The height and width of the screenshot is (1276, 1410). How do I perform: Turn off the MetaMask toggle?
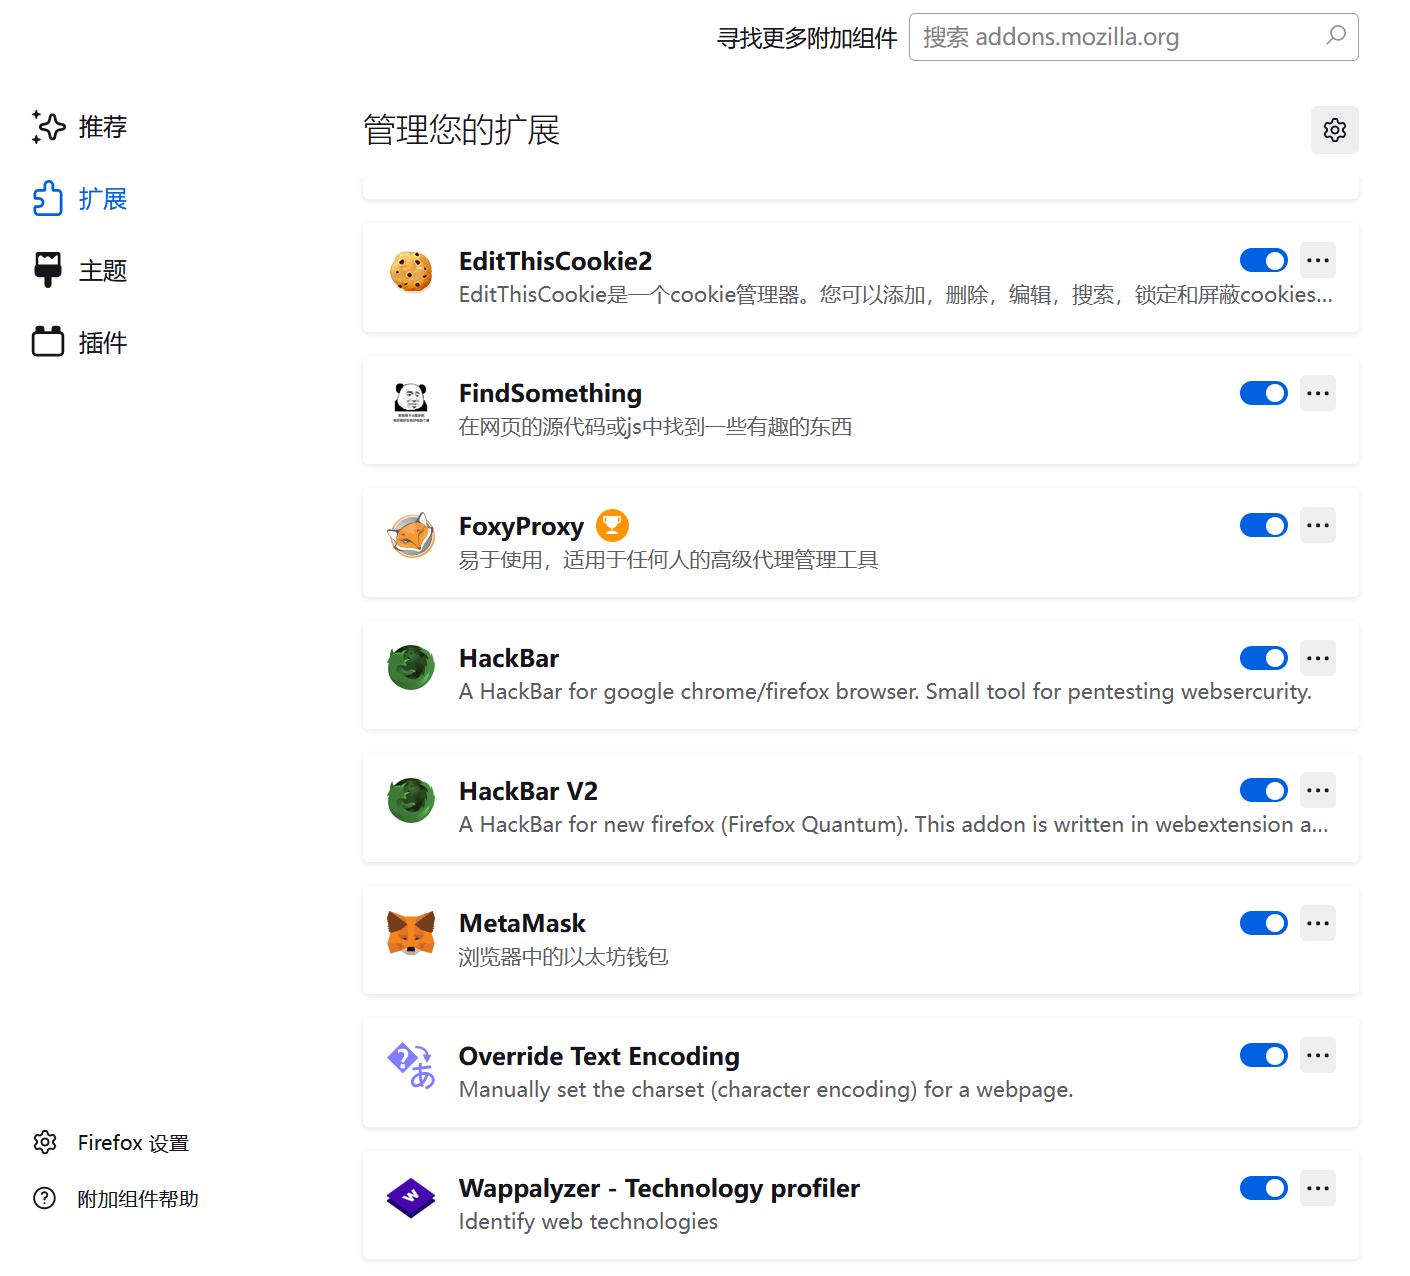1264,923
